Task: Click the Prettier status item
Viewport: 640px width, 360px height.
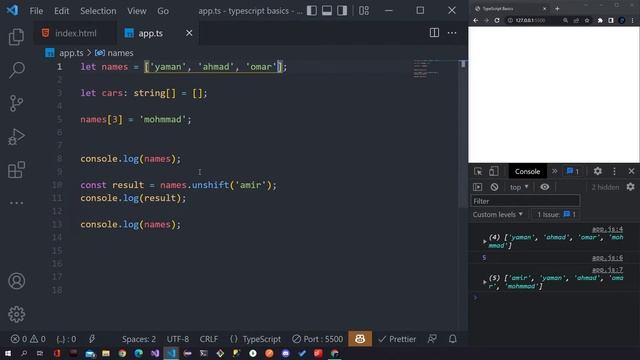Action: [397, 339]
